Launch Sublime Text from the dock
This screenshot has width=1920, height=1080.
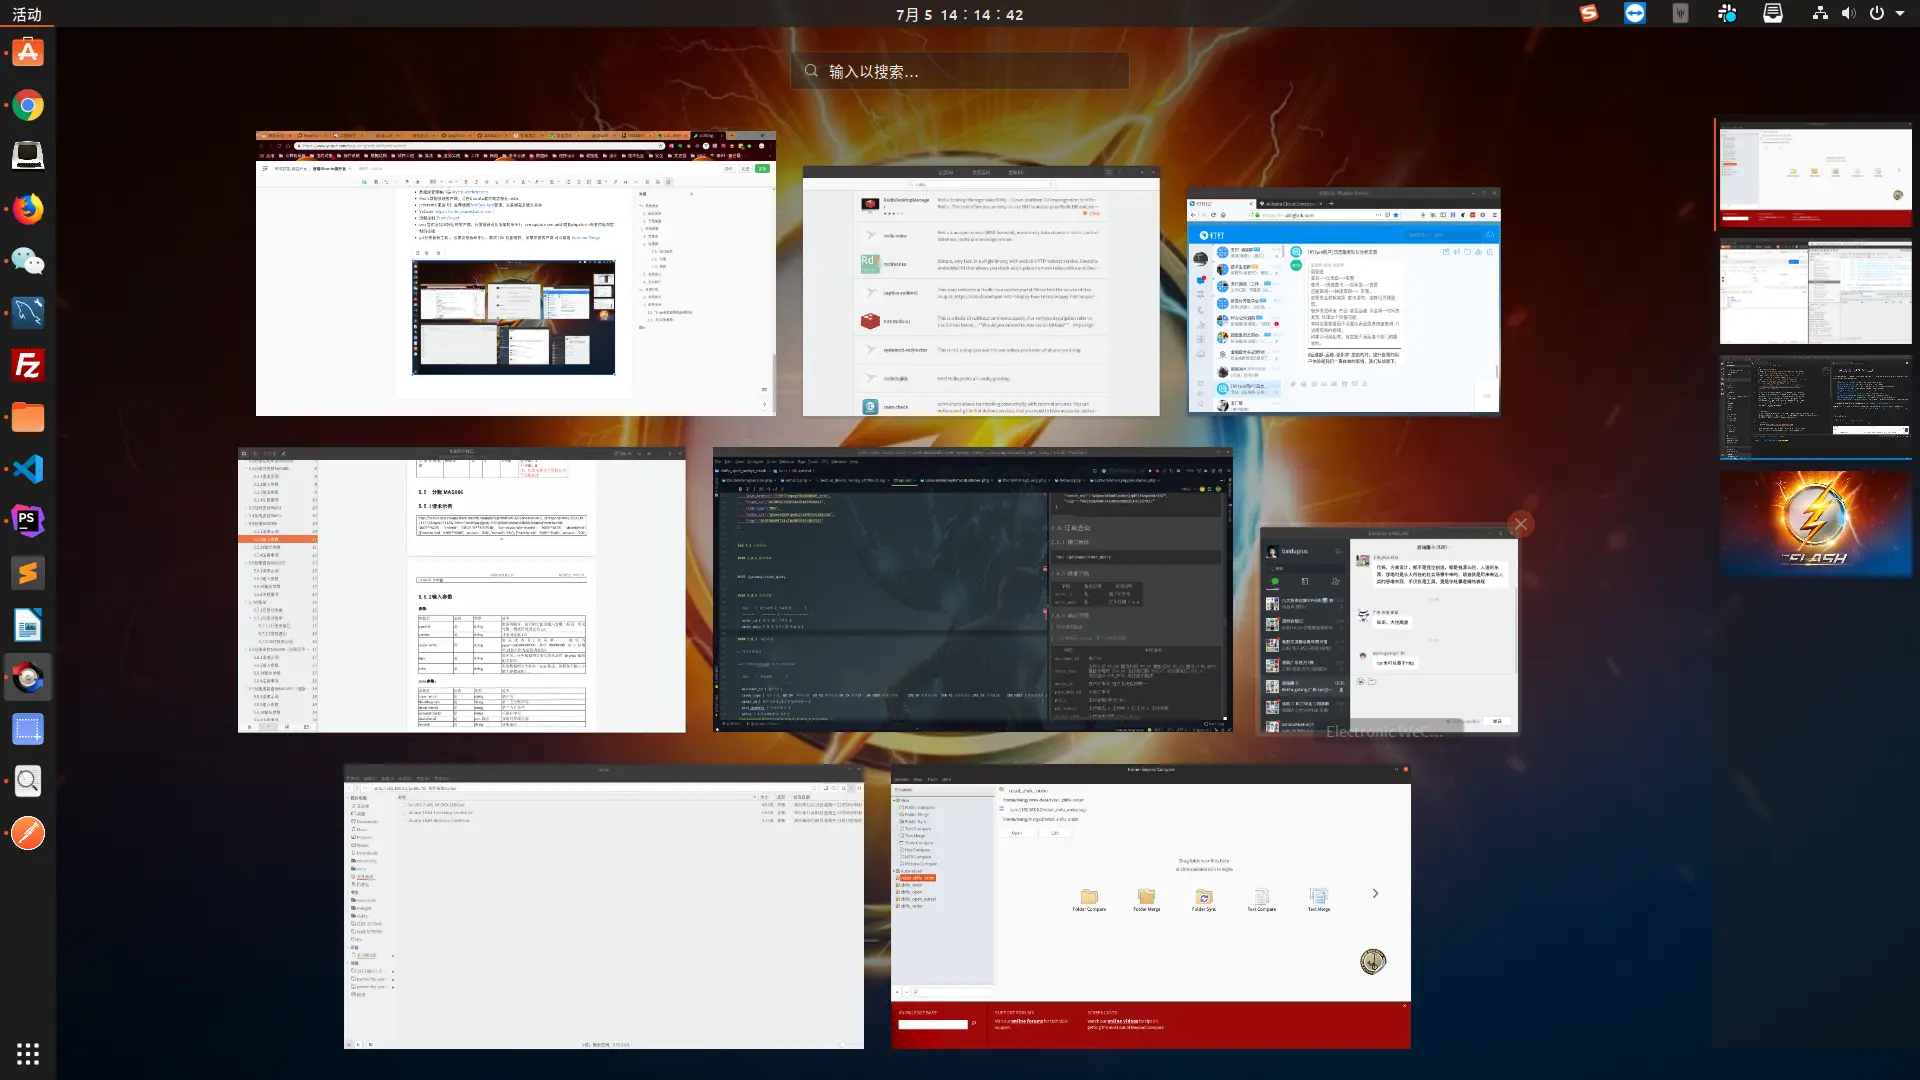coord(28,573)
